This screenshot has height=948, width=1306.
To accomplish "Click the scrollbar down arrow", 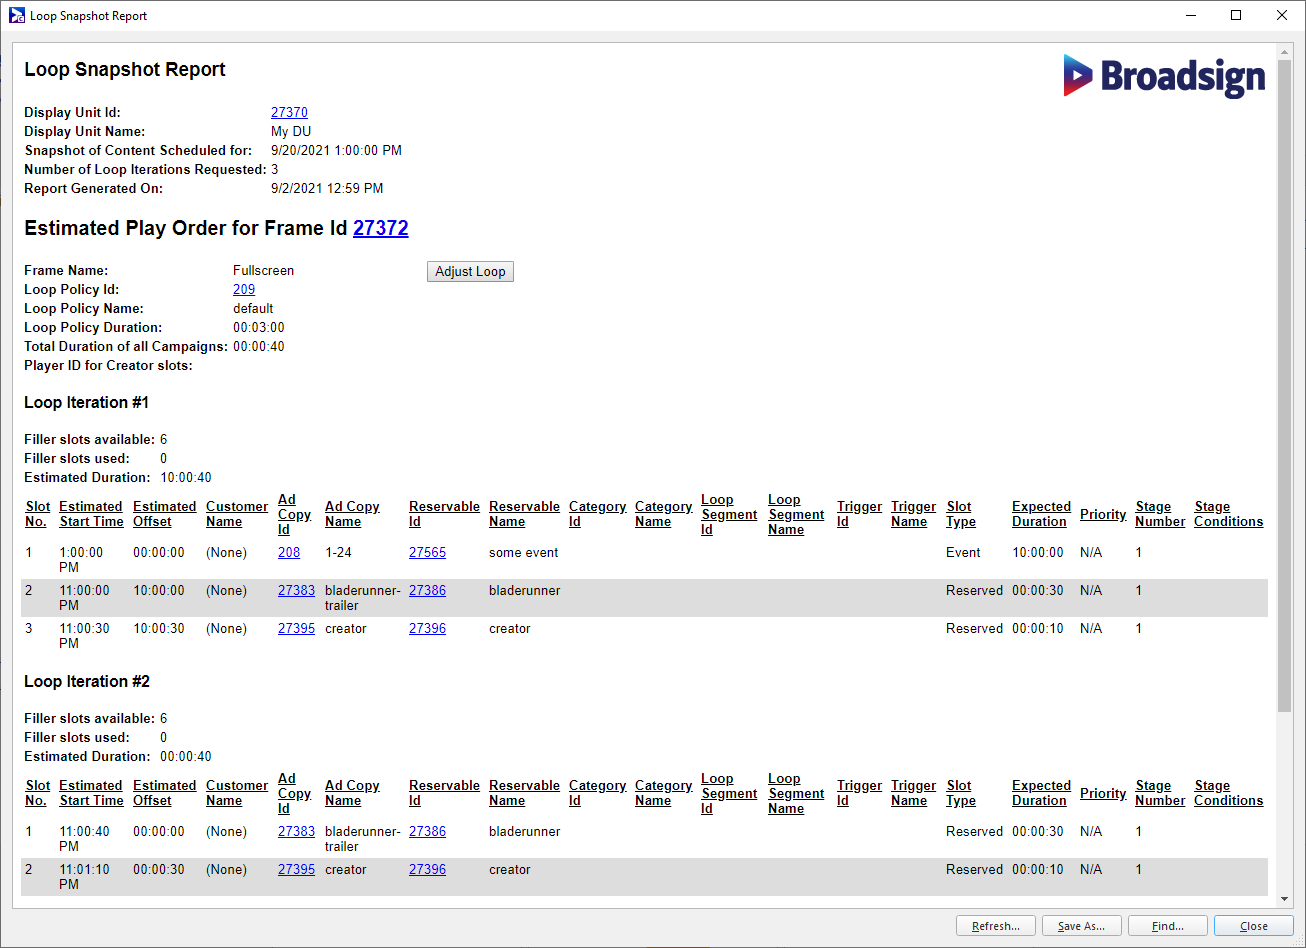I will pyautogui.click(x=1284, y=899).
